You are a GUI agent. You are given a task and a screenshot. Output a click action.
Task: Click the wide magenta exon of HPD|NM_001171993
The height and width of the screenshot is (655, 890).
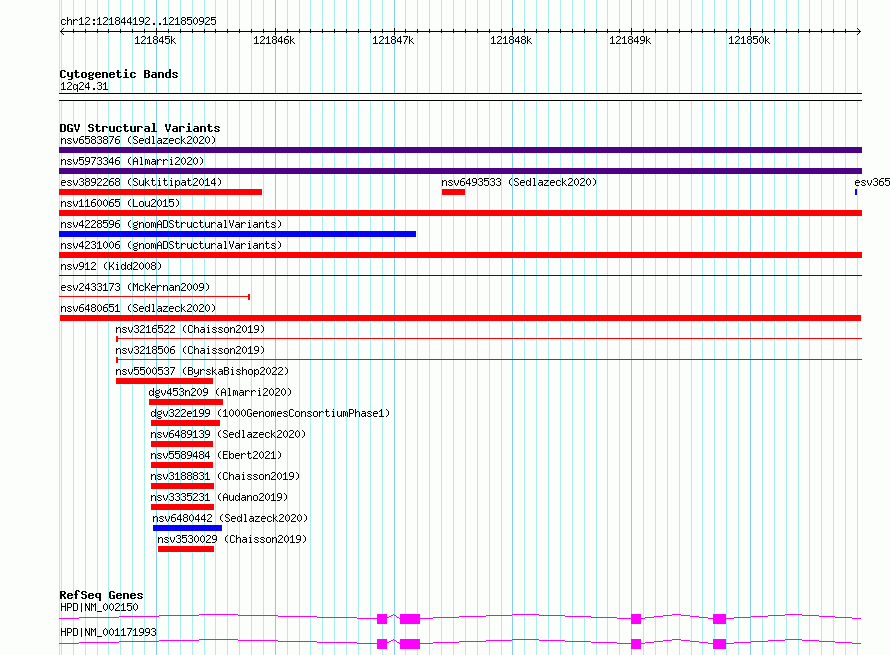(410, 644)
